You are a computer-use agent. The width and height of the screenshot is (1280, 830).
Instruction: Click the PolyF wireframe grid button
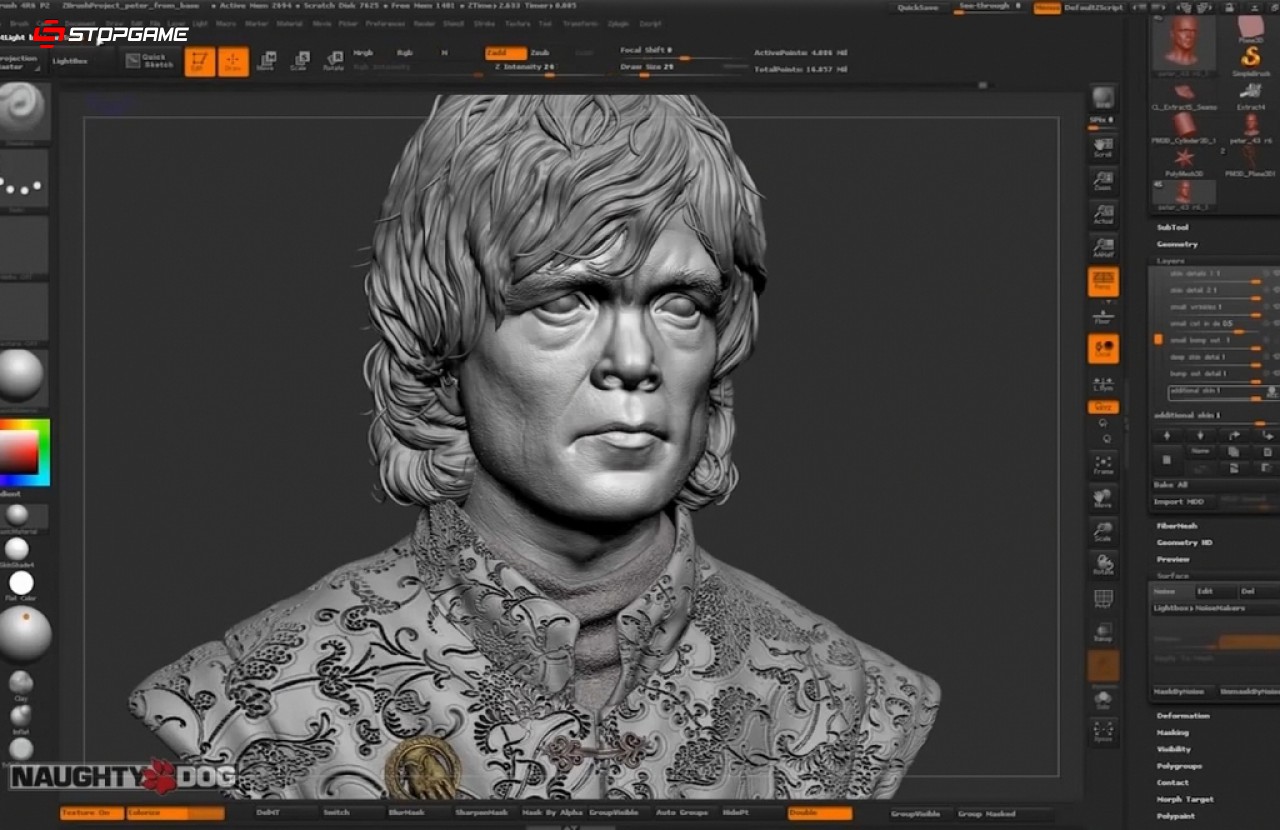[1103, 598]
